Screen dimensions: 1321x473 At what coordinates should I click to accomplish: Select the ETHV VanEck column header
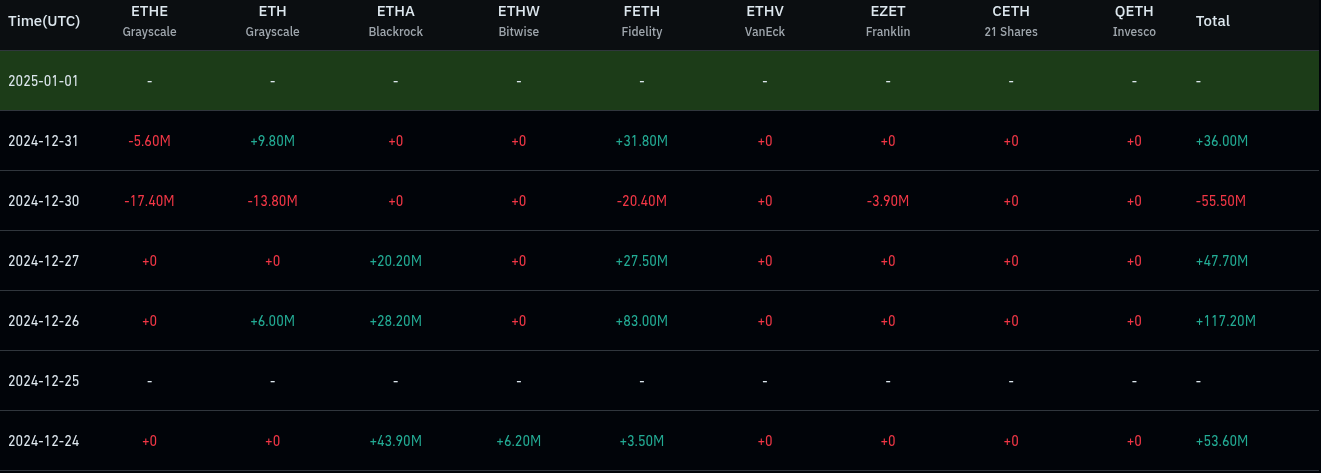pyautogui.click(x=765, y=21)
